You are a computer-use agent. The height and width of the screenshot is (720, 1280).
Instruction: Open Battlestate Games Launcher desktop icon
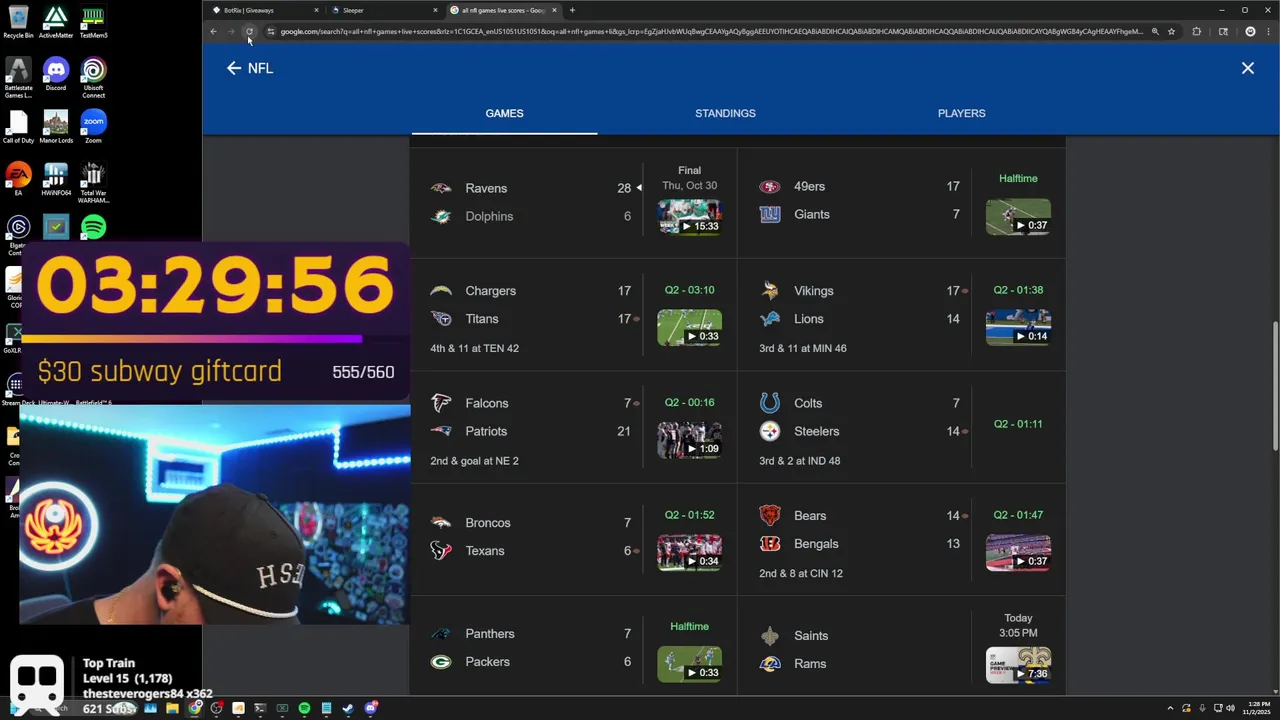pyautogui.click(x=18, y=77)
